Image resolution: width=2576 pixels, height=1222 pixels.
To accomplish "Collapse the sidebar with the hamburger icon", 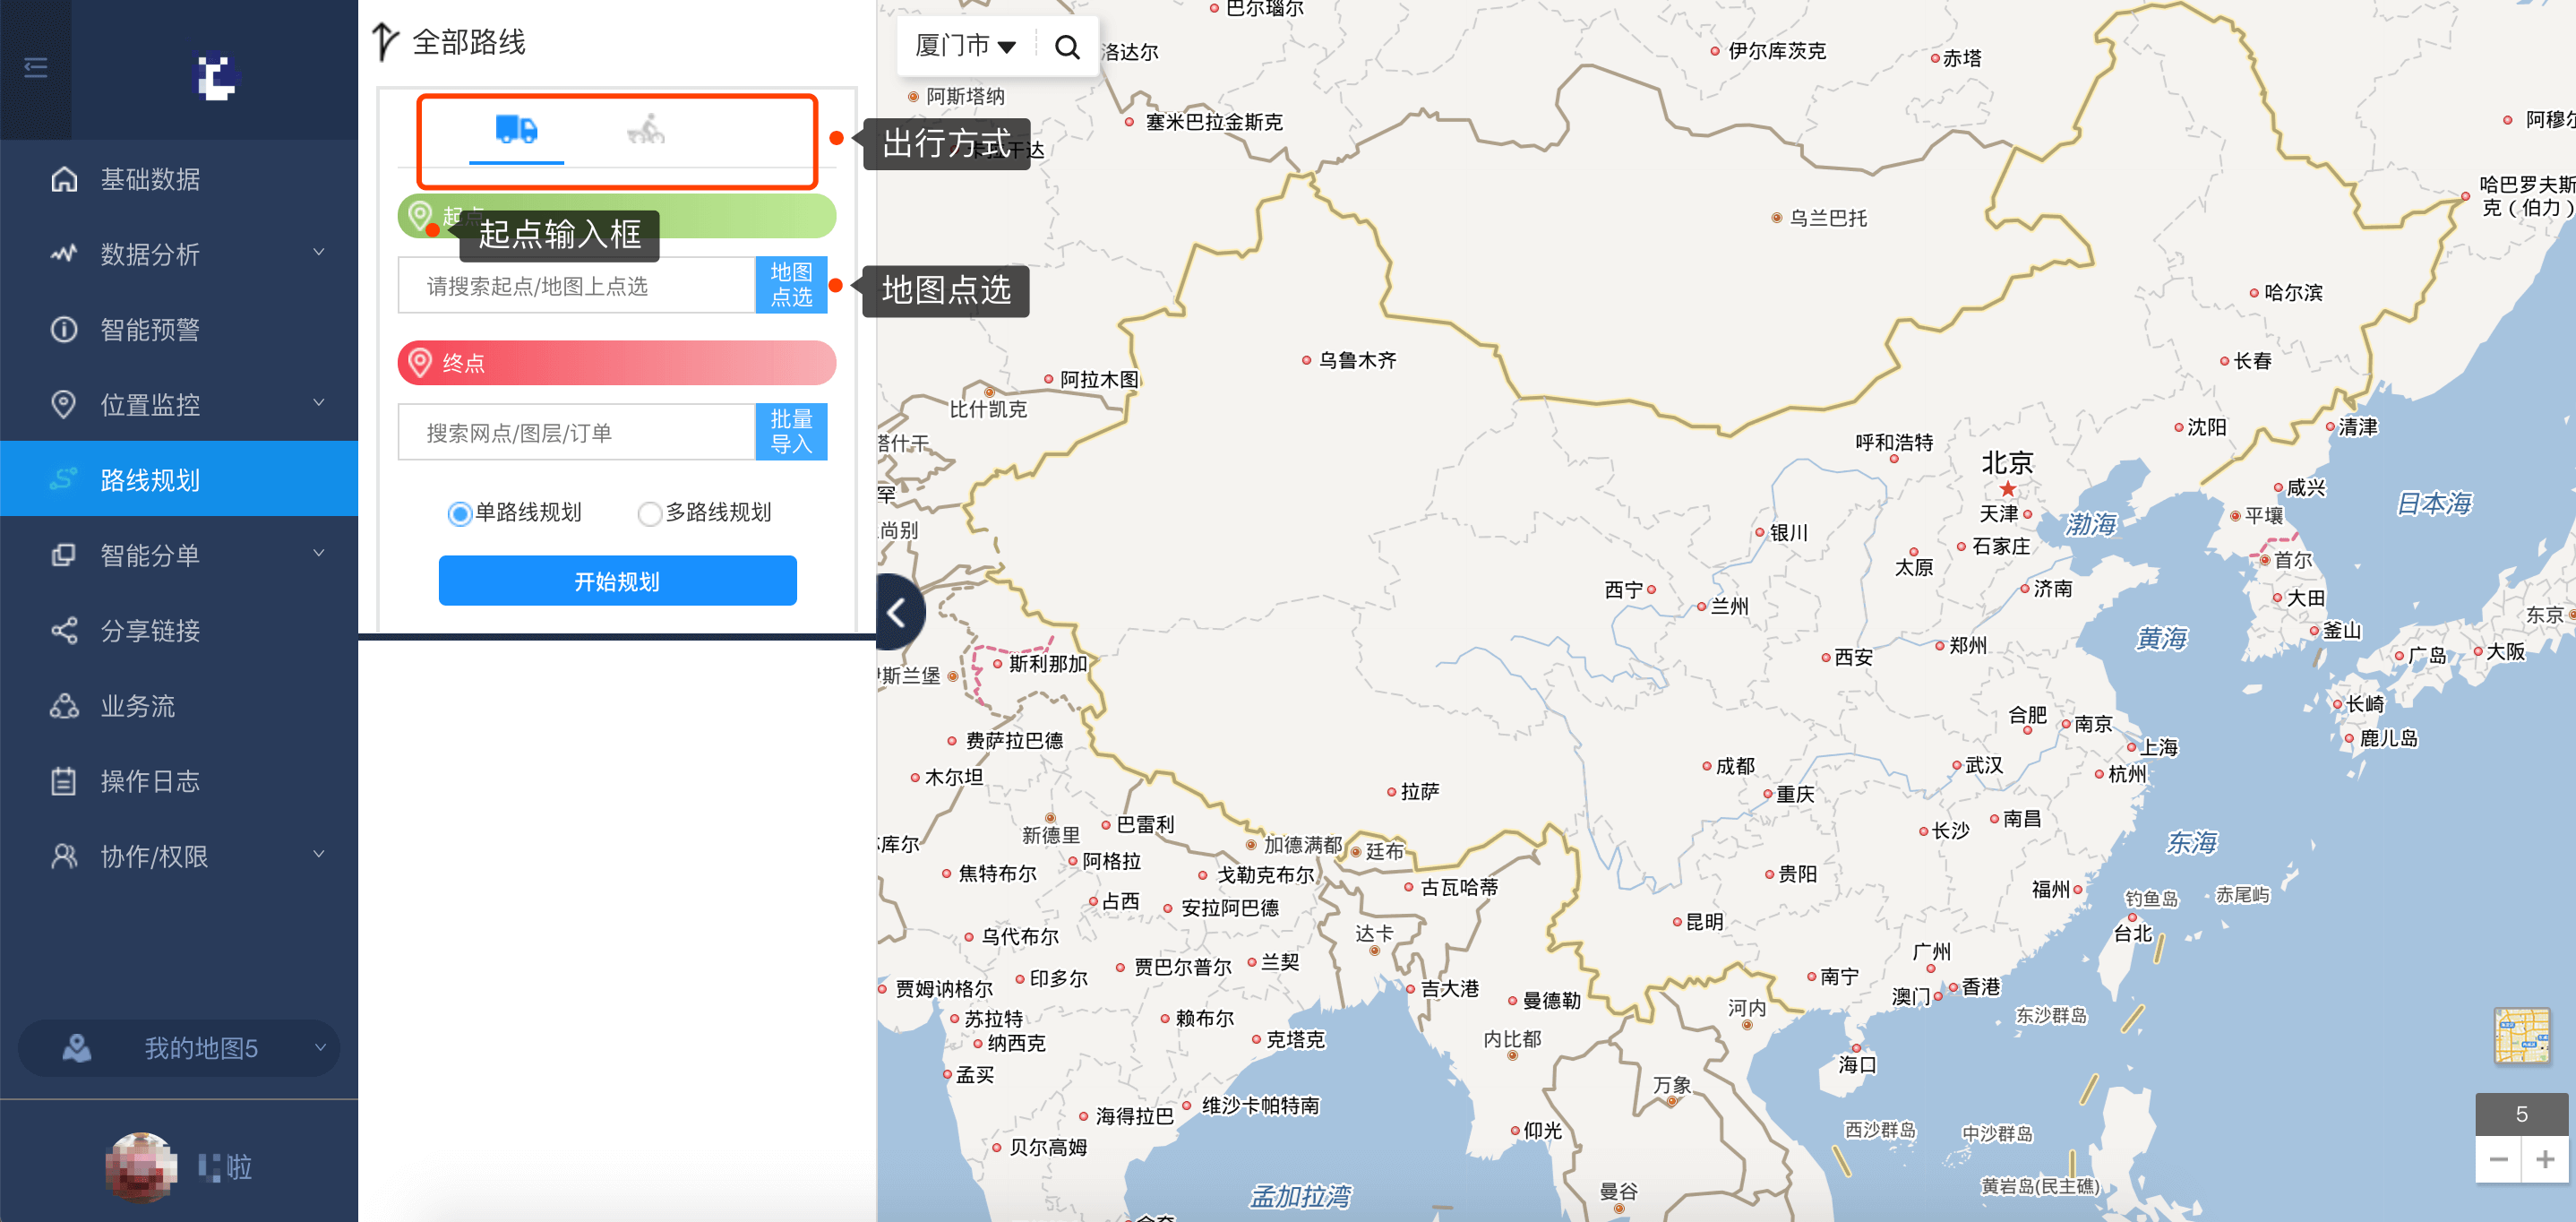I will [36, 68].
